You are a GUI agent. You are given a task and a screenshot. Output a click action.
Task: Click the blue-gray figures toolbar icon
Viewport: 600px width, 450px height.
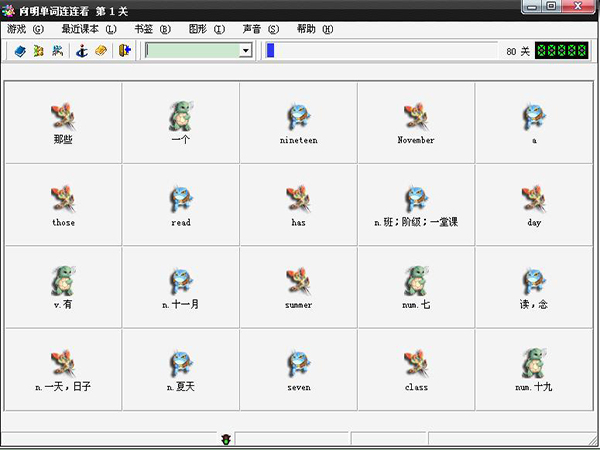pyautogui.click(x=57, y=51)
